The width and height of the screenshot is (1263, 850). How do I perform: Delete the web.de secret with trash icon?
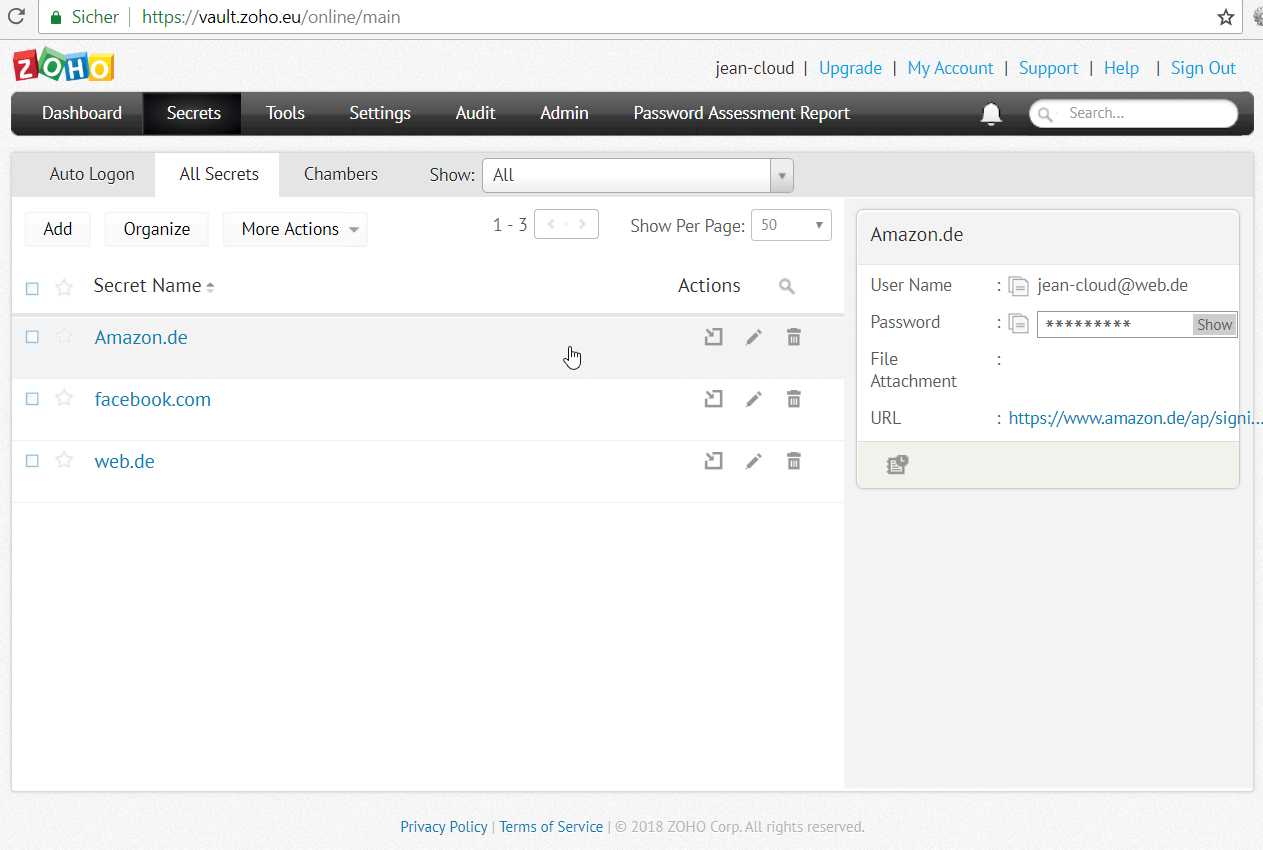[793, 461]
